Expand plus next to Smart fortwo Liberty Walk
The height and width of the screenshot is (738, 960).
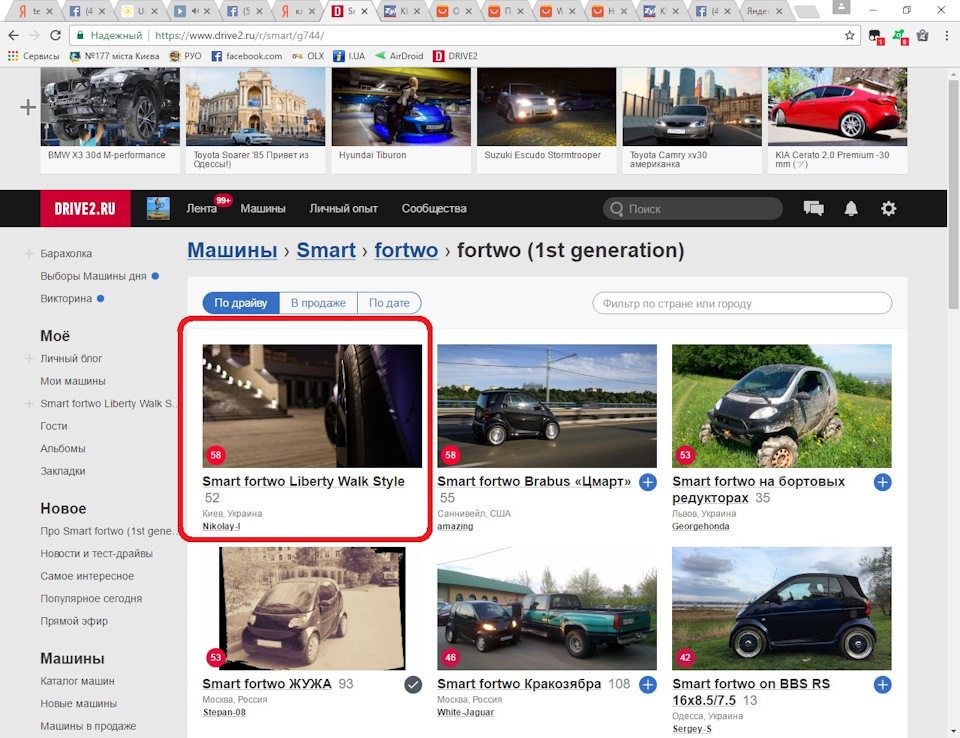pos(28,404)
